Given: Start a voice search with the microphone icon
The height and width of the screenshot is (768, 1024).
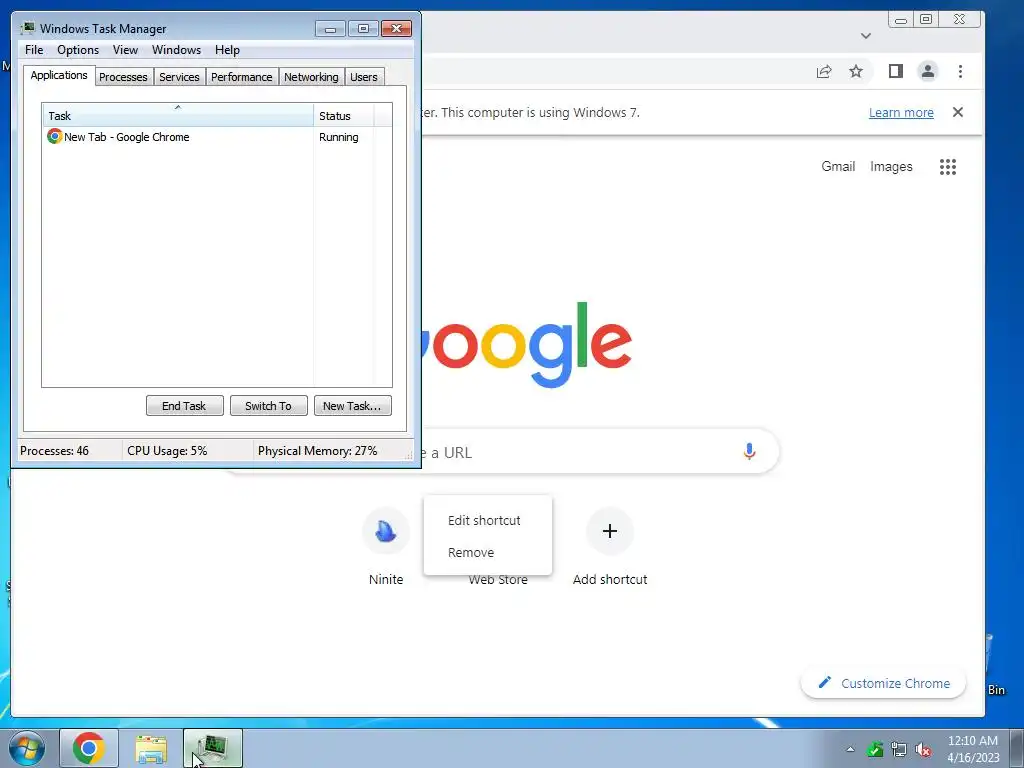Looking at the screenshot, I should pyautogui.click(x=749, y=451).
